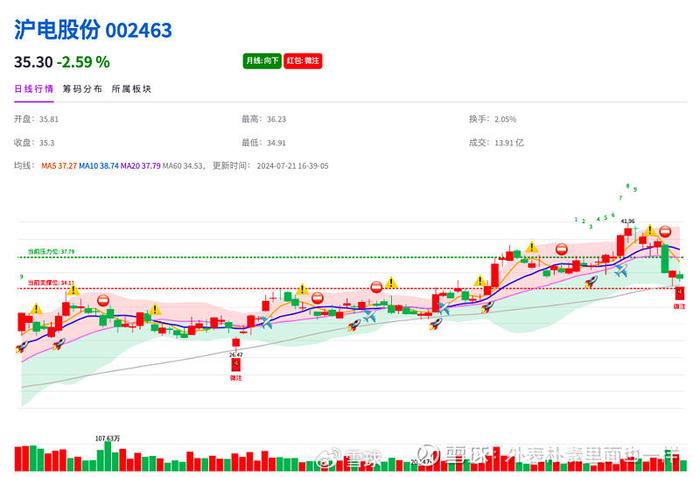The height and width of the screenshot is (477, 700).
Task: Click the 成交 value 13.91 亿
Action: (x=509, y=143)
